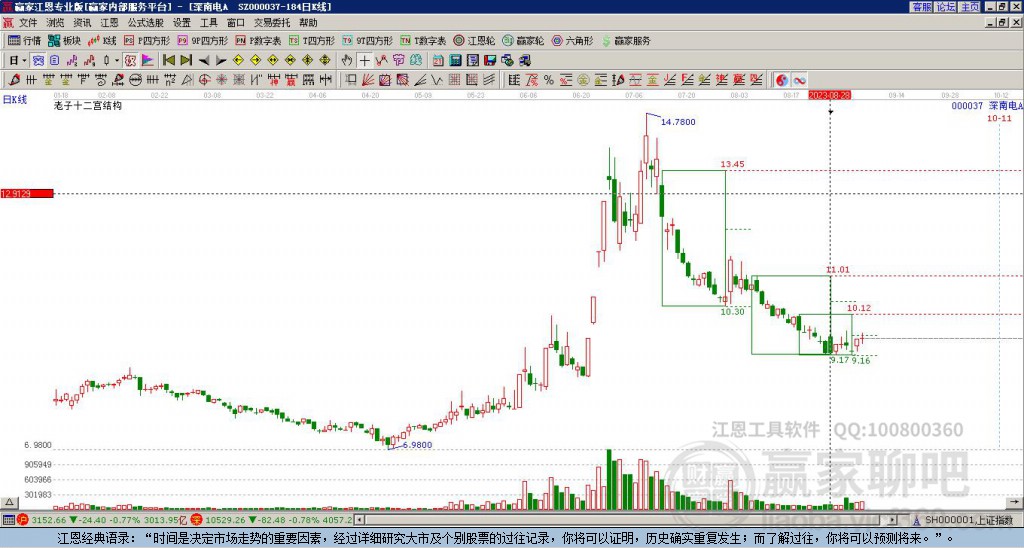Click the circled horizontal-line icon

136,80
